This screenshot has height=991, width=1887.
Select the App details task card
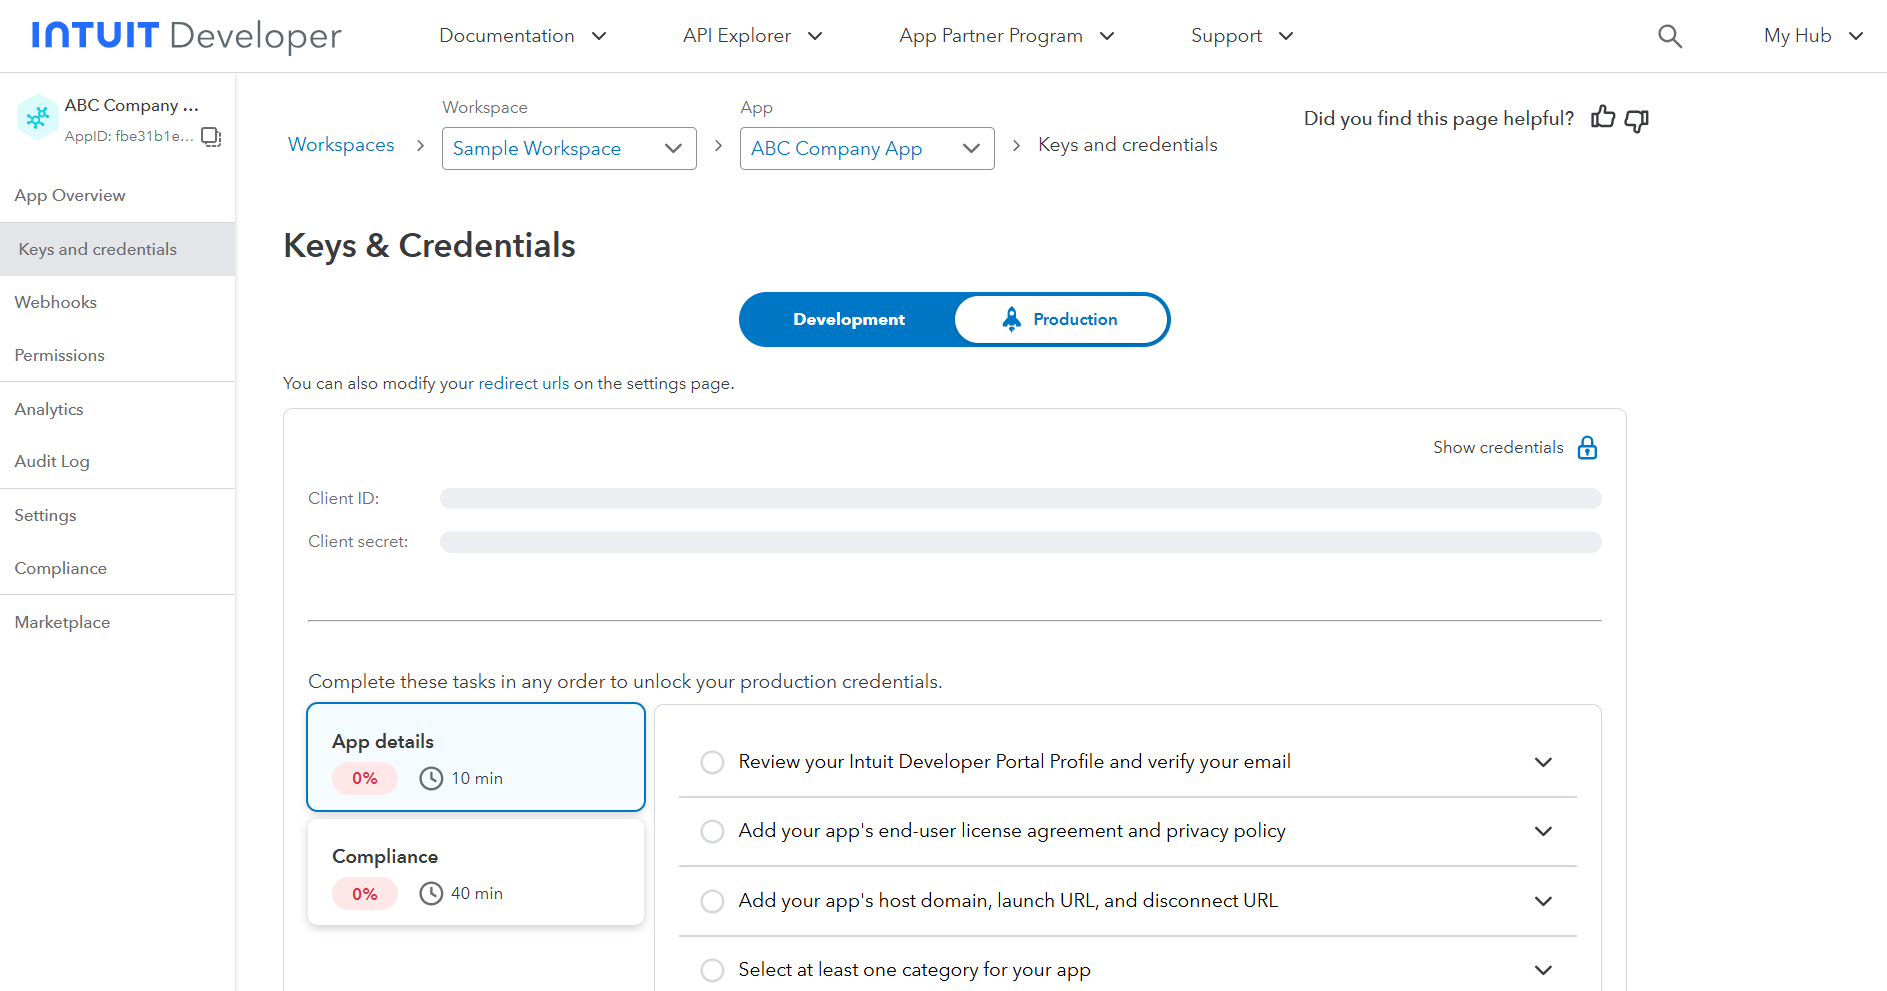(475, 757)
